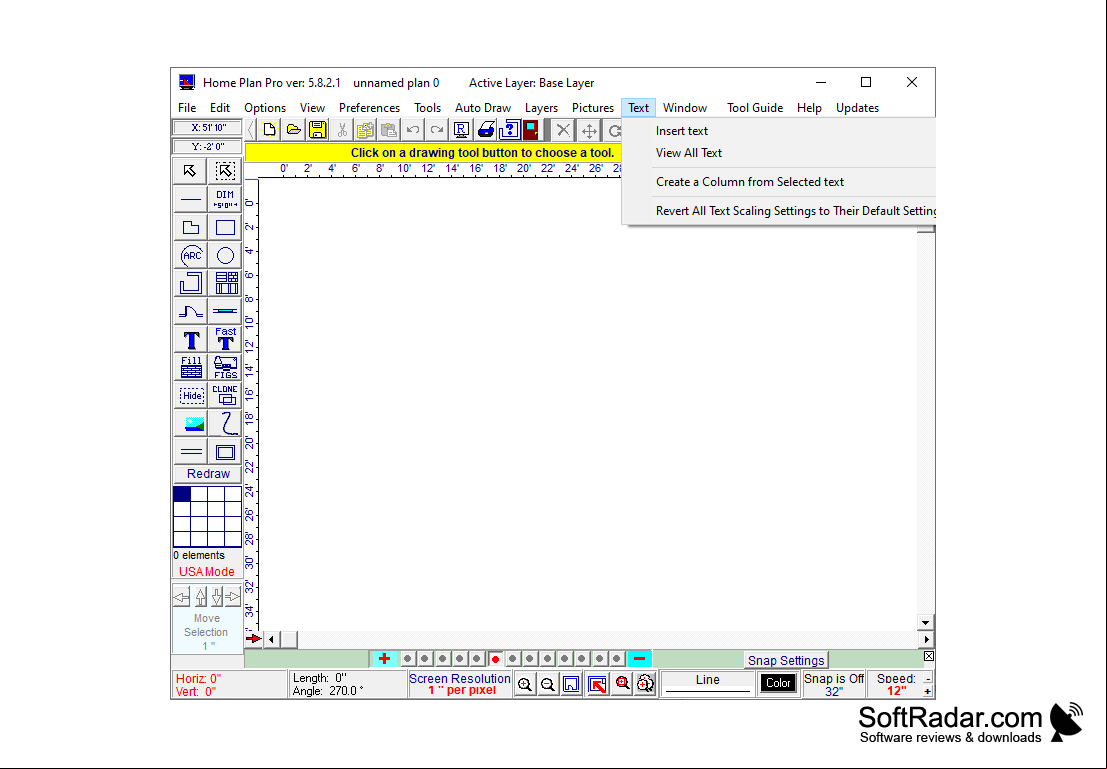The width and height of the screenshot is (1107, 769).
Task: Select the dark blue layer grid cell
Action: 182,494
